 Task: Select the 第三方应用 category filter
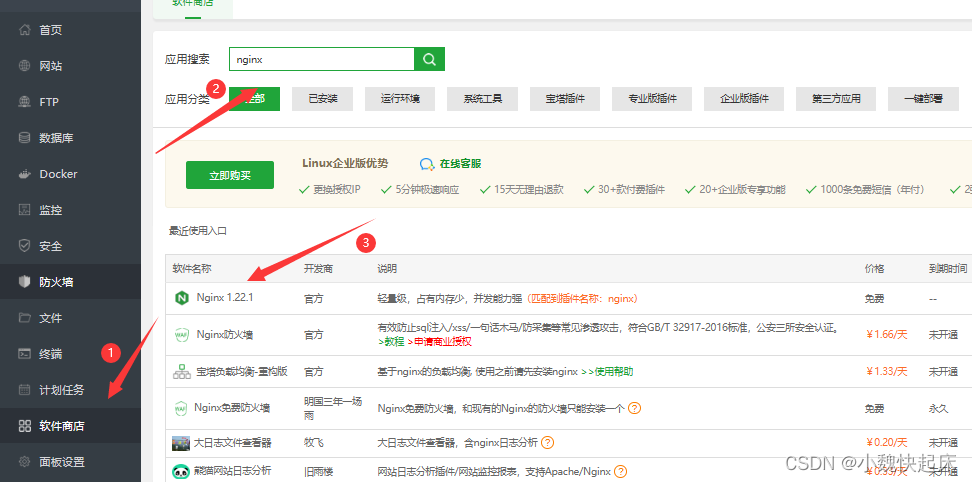tap(836, 99)
